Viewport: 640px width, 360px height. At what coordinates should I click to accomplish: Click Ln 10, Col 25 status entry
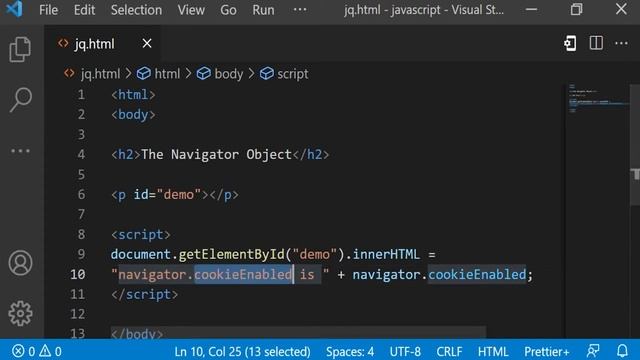(242, 351)
